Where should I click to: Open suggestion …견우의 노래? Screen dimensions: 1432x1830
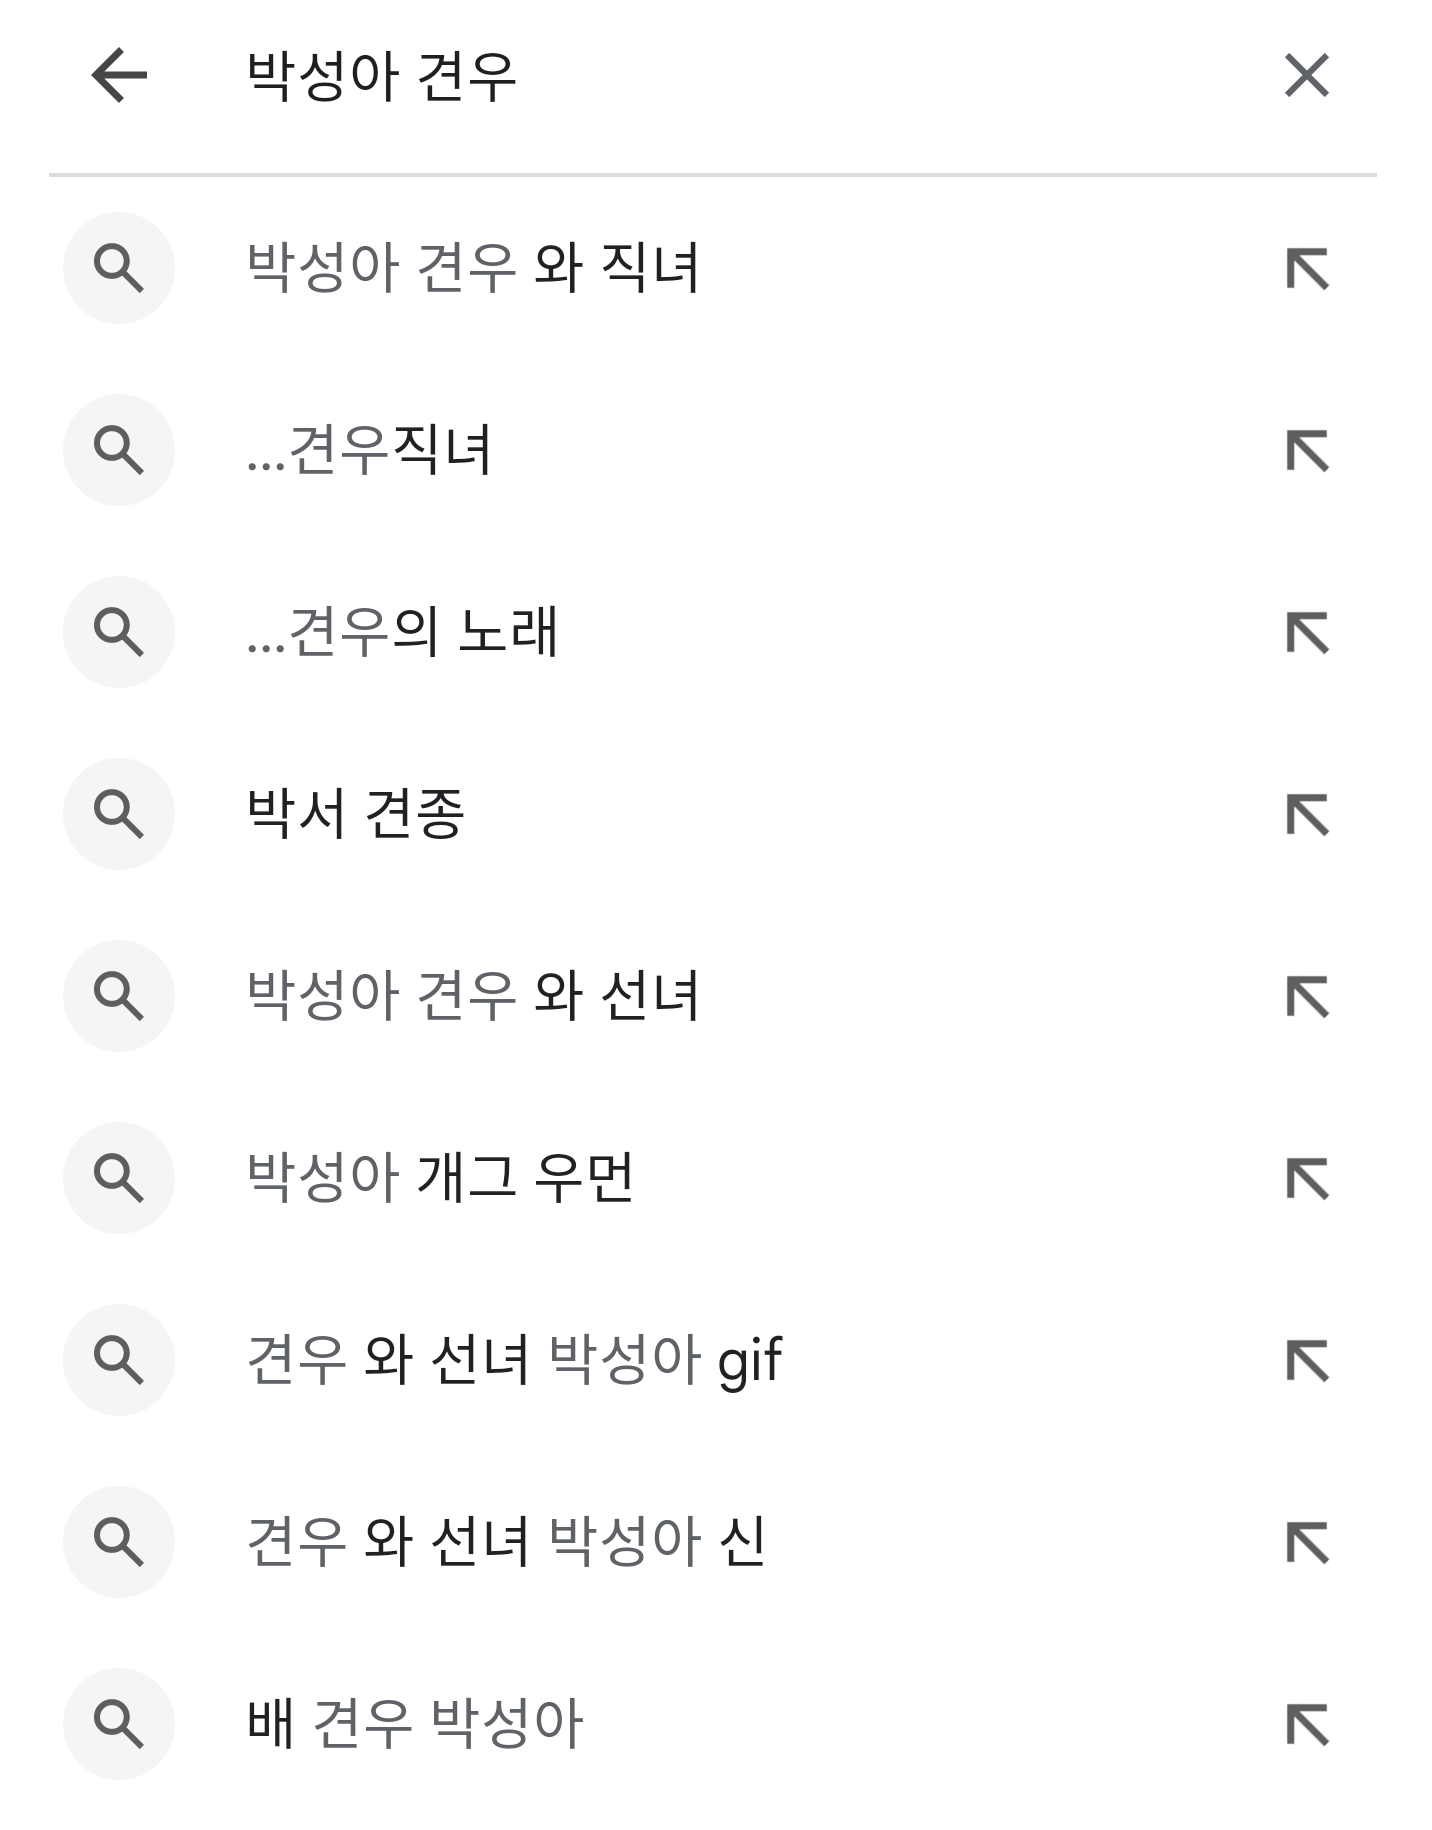[x=402, y=632]
